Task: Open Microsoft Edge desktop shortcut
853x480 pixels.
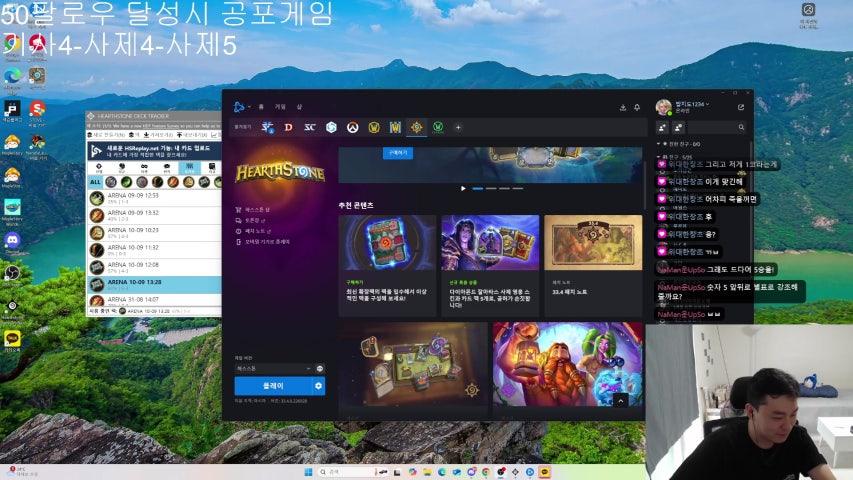Action: pyautogui.click(x=12, y=77)
